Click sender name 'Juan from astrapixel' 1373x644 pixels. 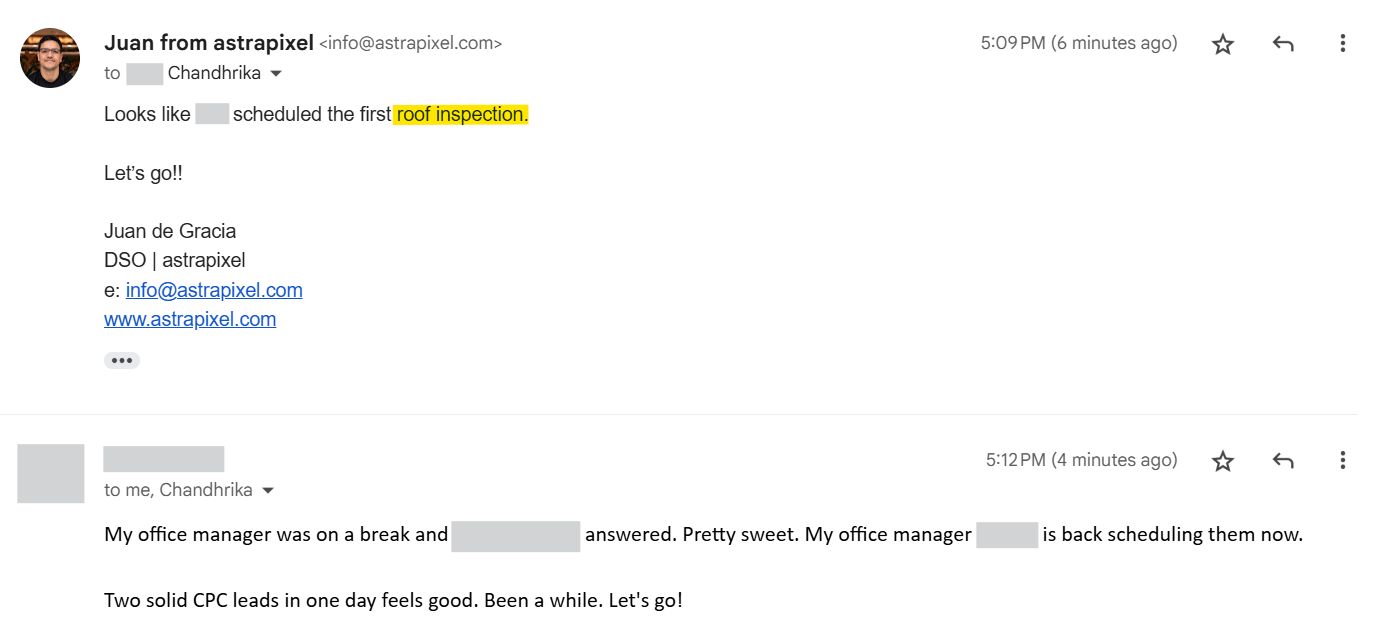(209, 43)
